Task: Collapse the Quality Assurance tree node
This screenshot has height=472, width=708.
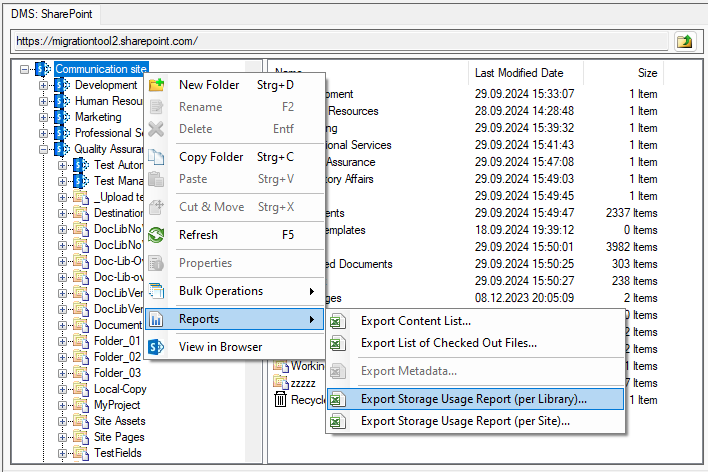Action: coord(43,149)
